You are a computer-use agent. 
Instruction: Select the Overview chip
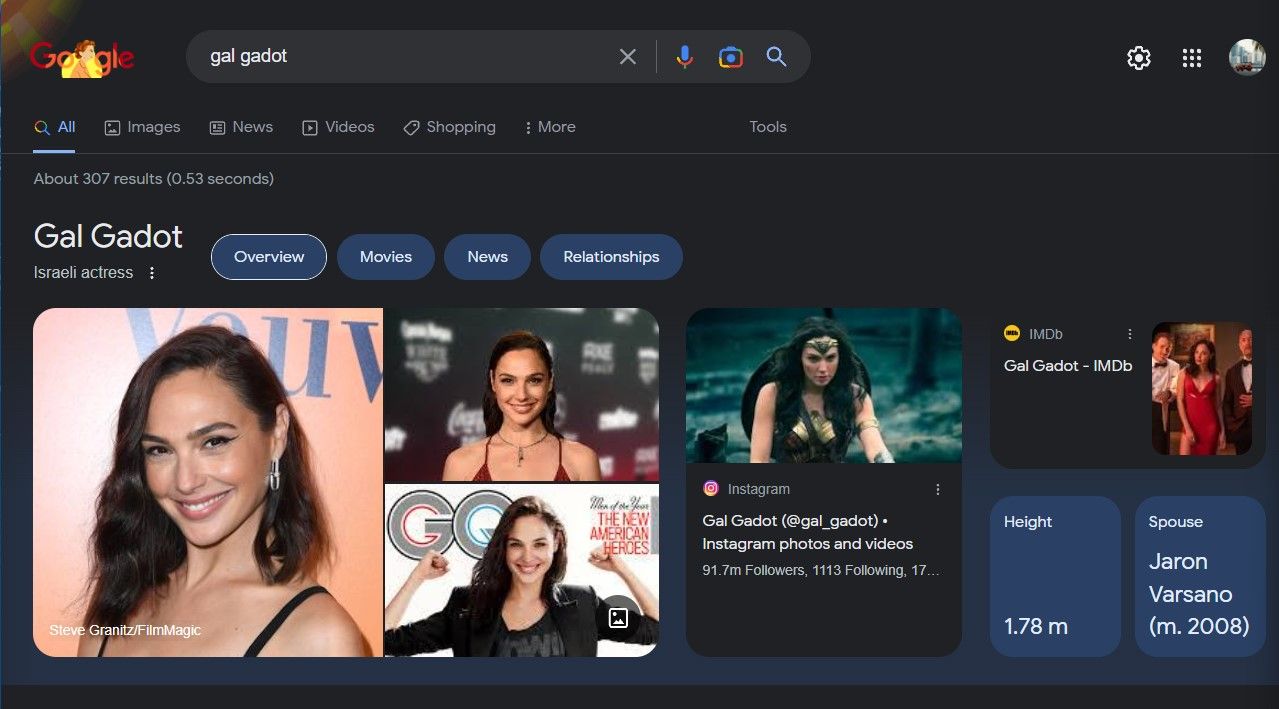269,257
